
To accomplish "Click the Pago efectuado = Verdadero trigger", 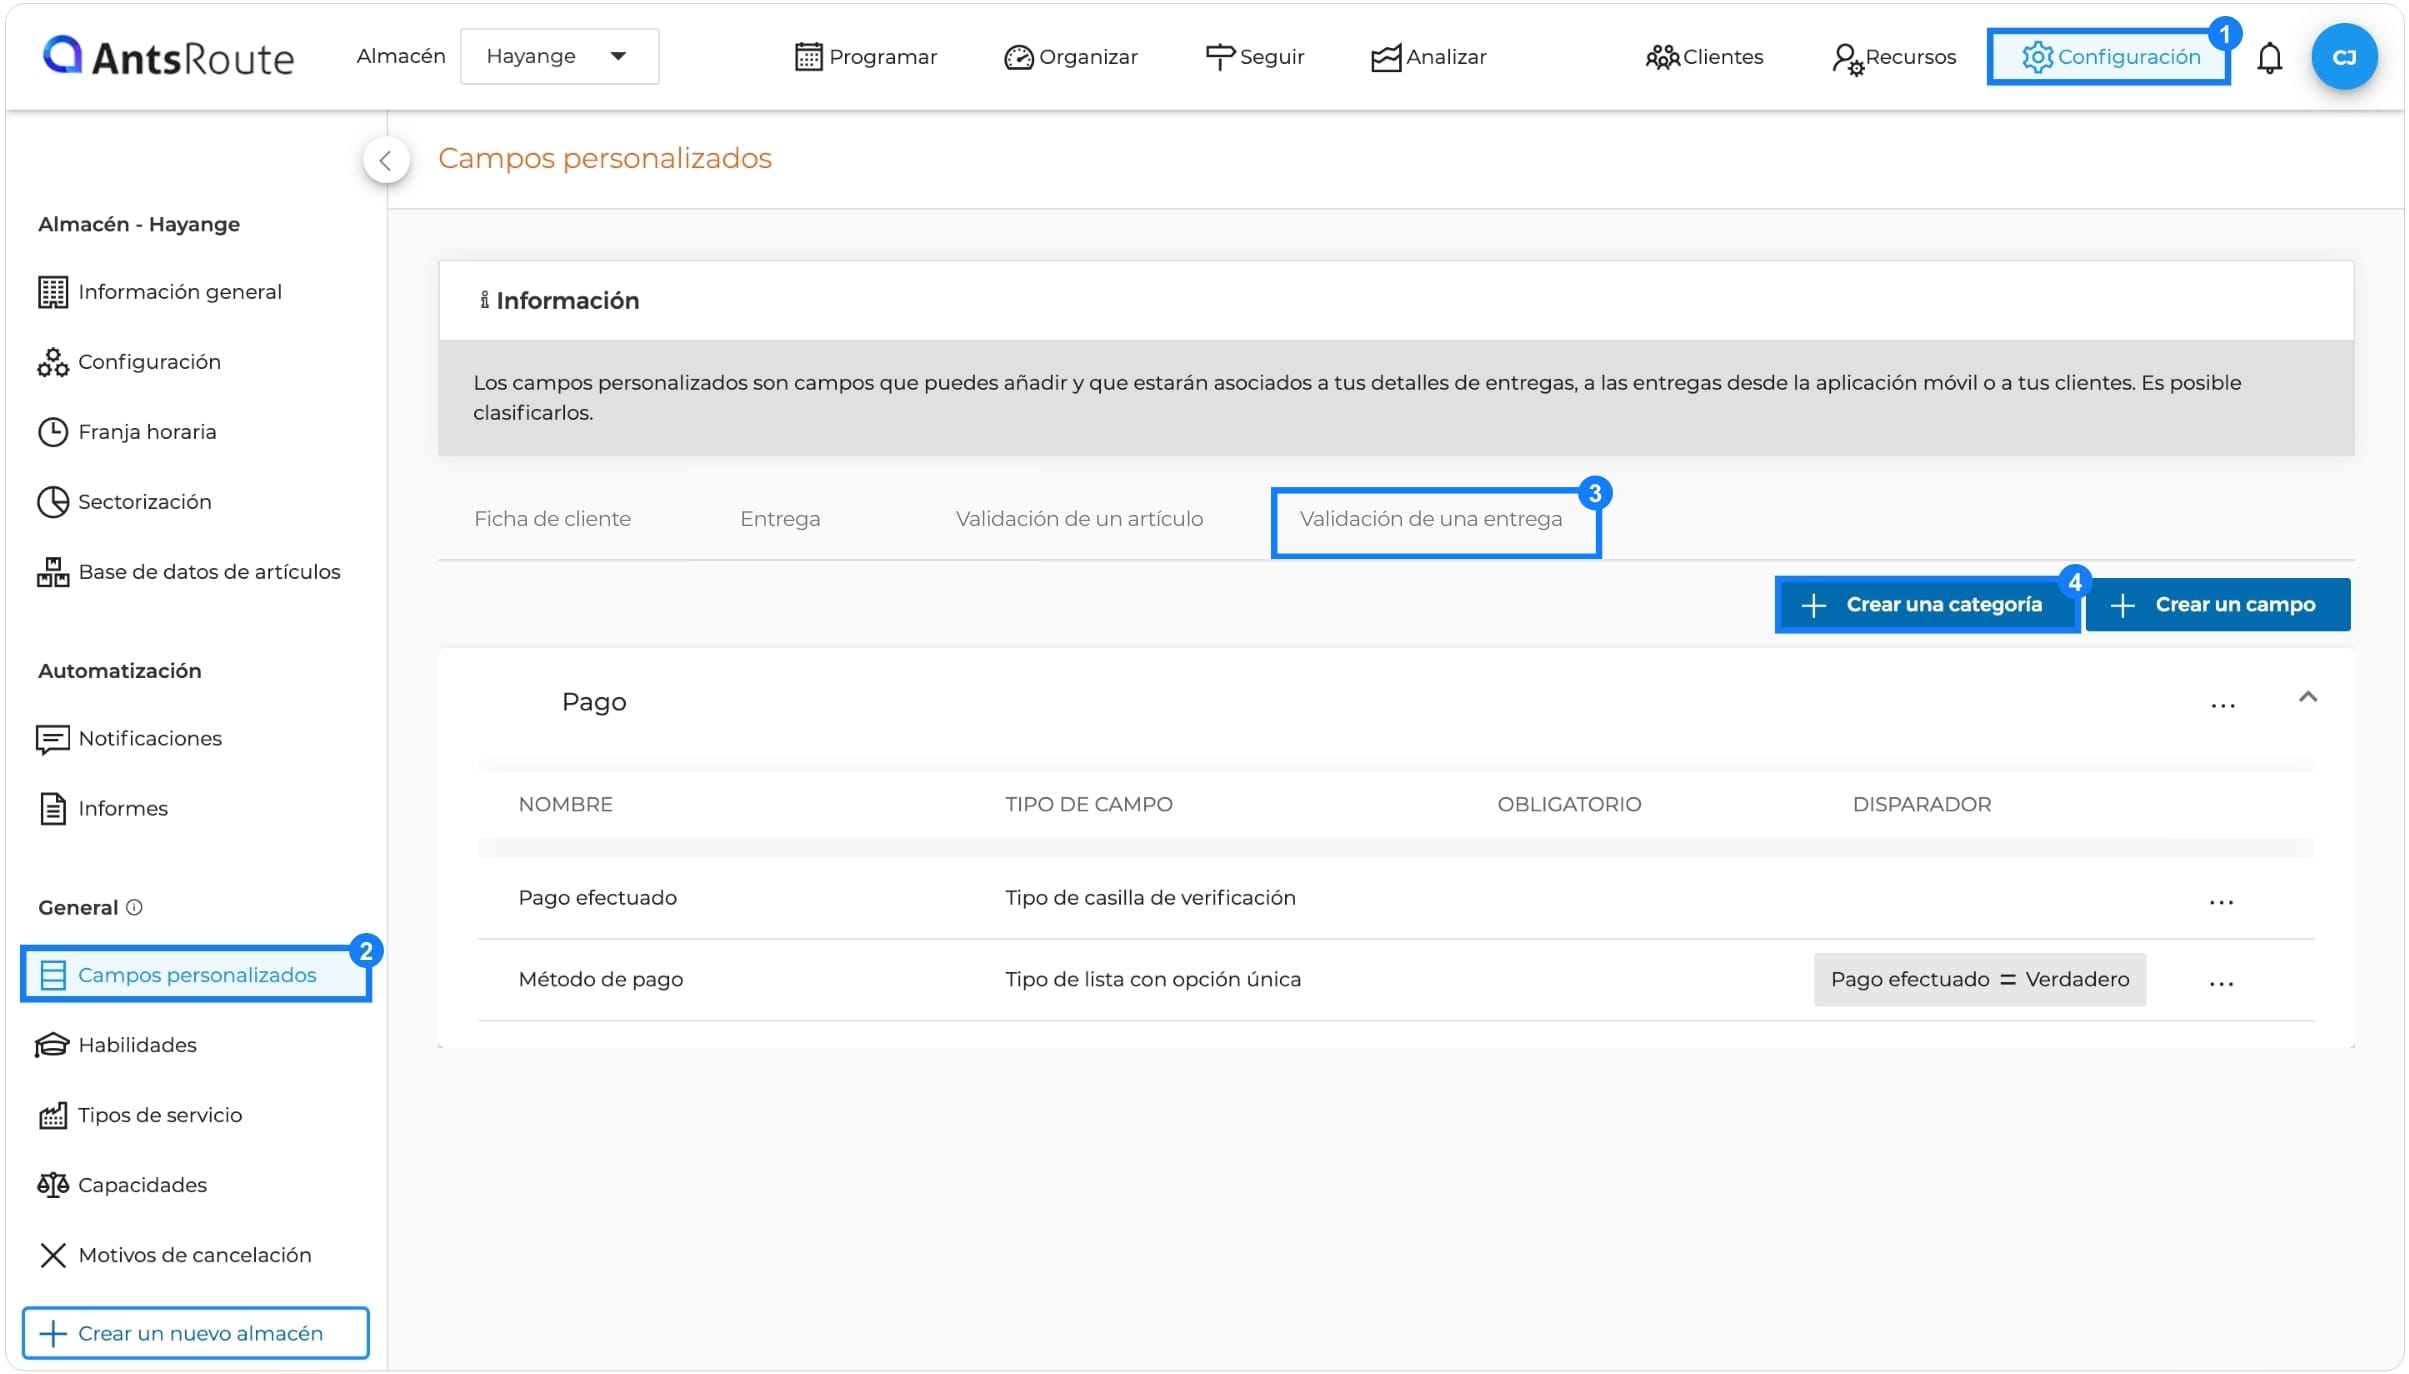I will pyautogui.click(x=1980, y=980).
